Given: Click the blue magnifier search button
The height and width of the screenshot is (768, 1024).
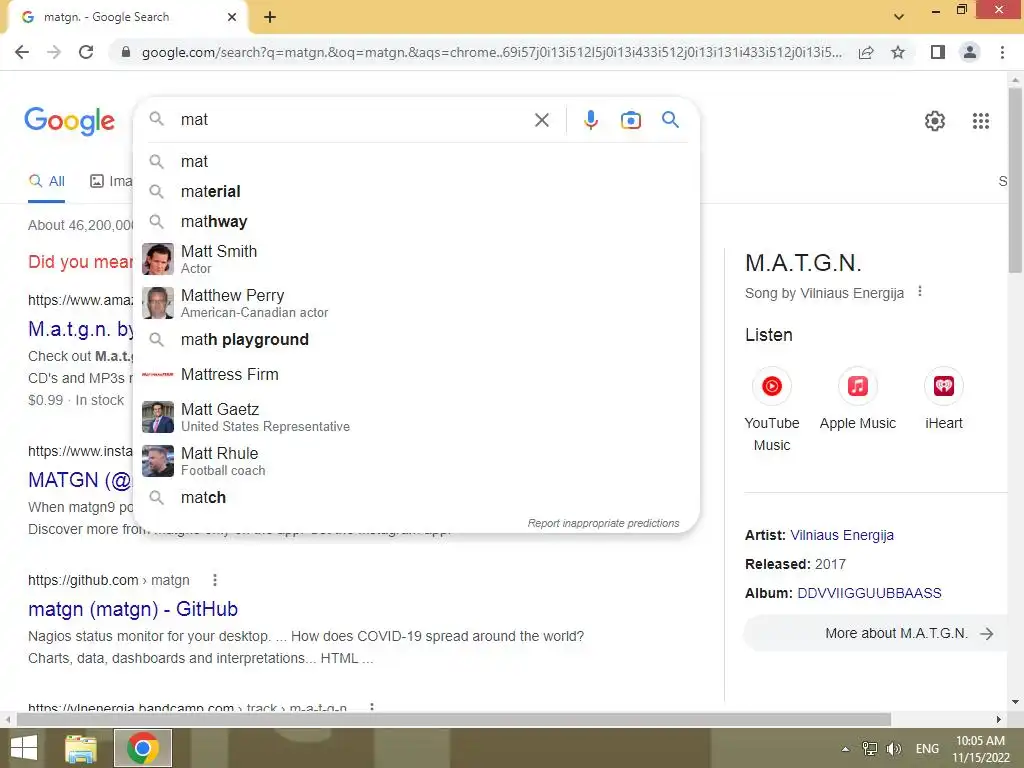Looking at the screenshot, I should [670, 120].
